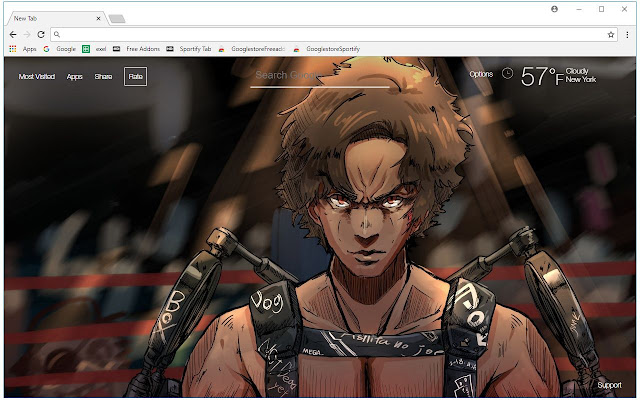Select the New Tab browser tab

click(x=55, y=18)
